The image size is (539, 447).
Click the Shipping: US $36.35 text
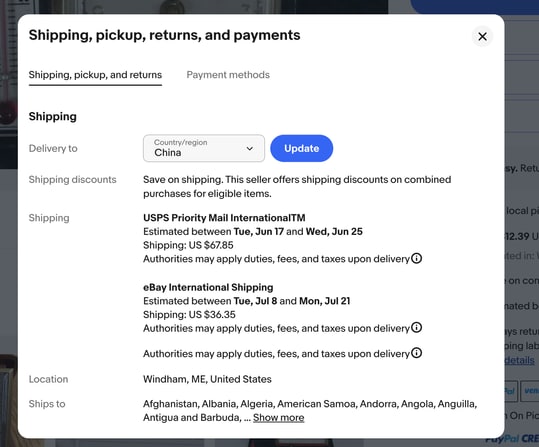pos(189,315)
